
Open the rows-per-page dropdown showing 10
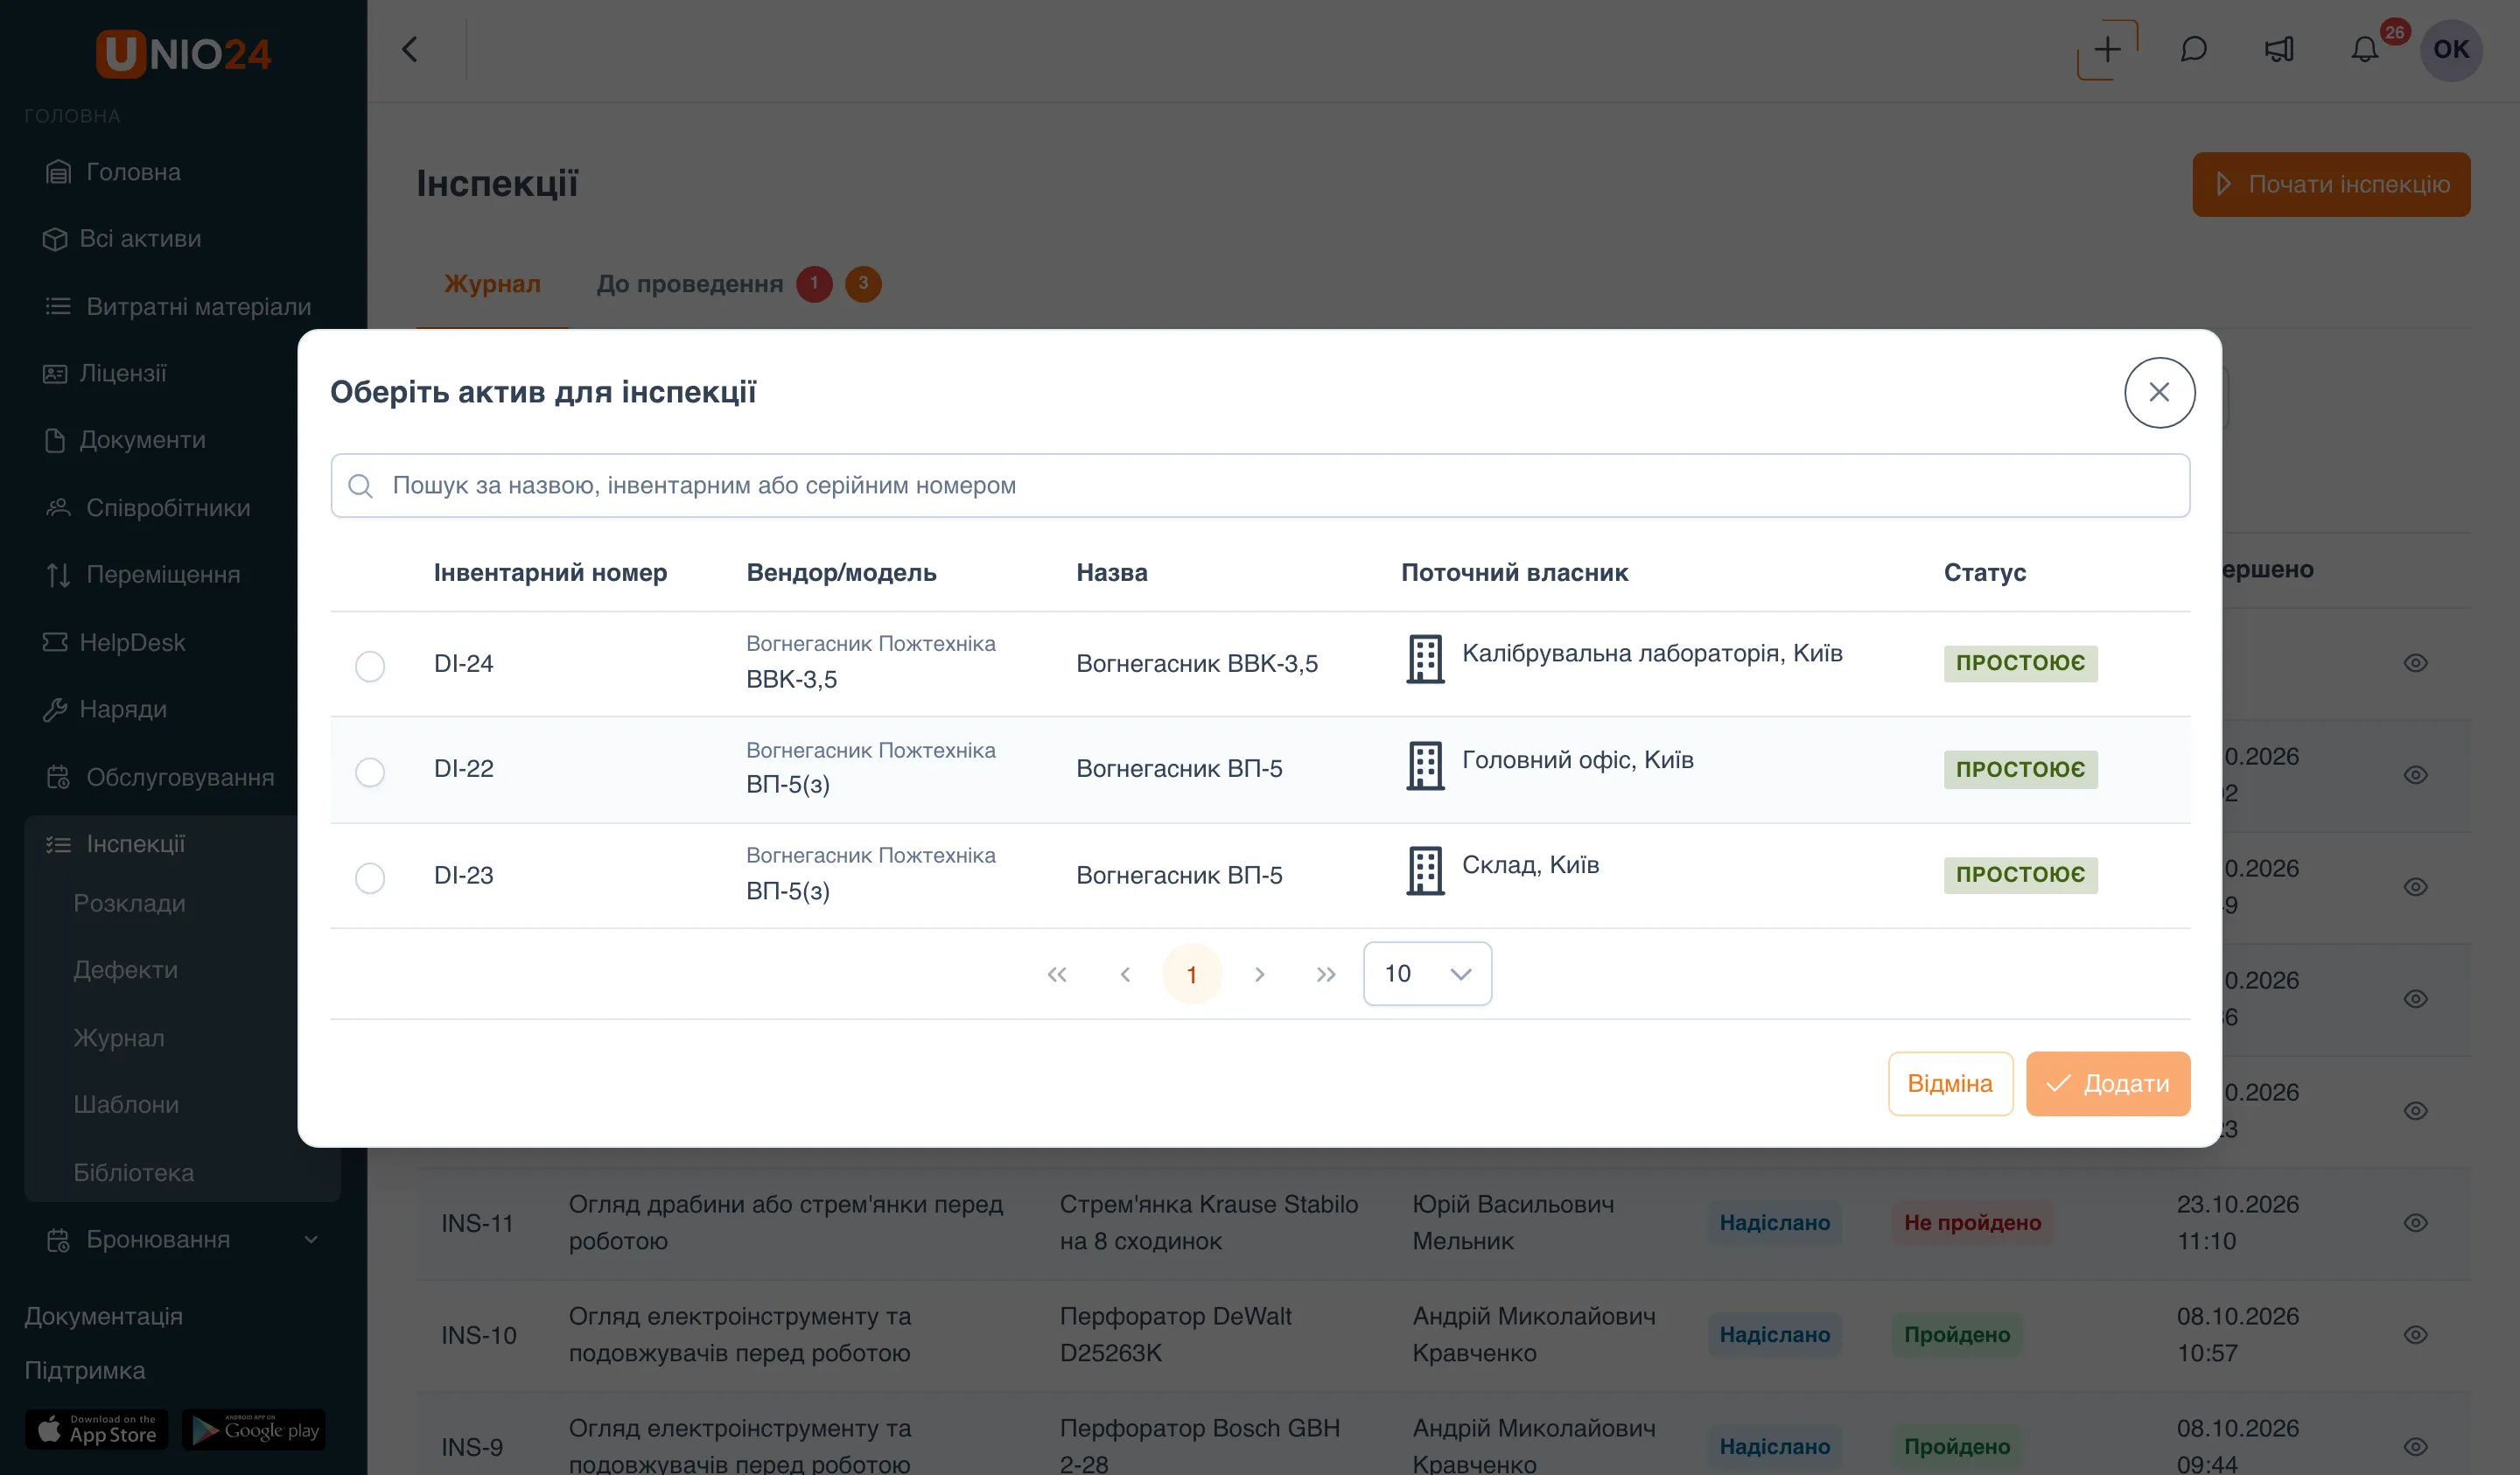pyautogui.click(x=1427, y=973)
